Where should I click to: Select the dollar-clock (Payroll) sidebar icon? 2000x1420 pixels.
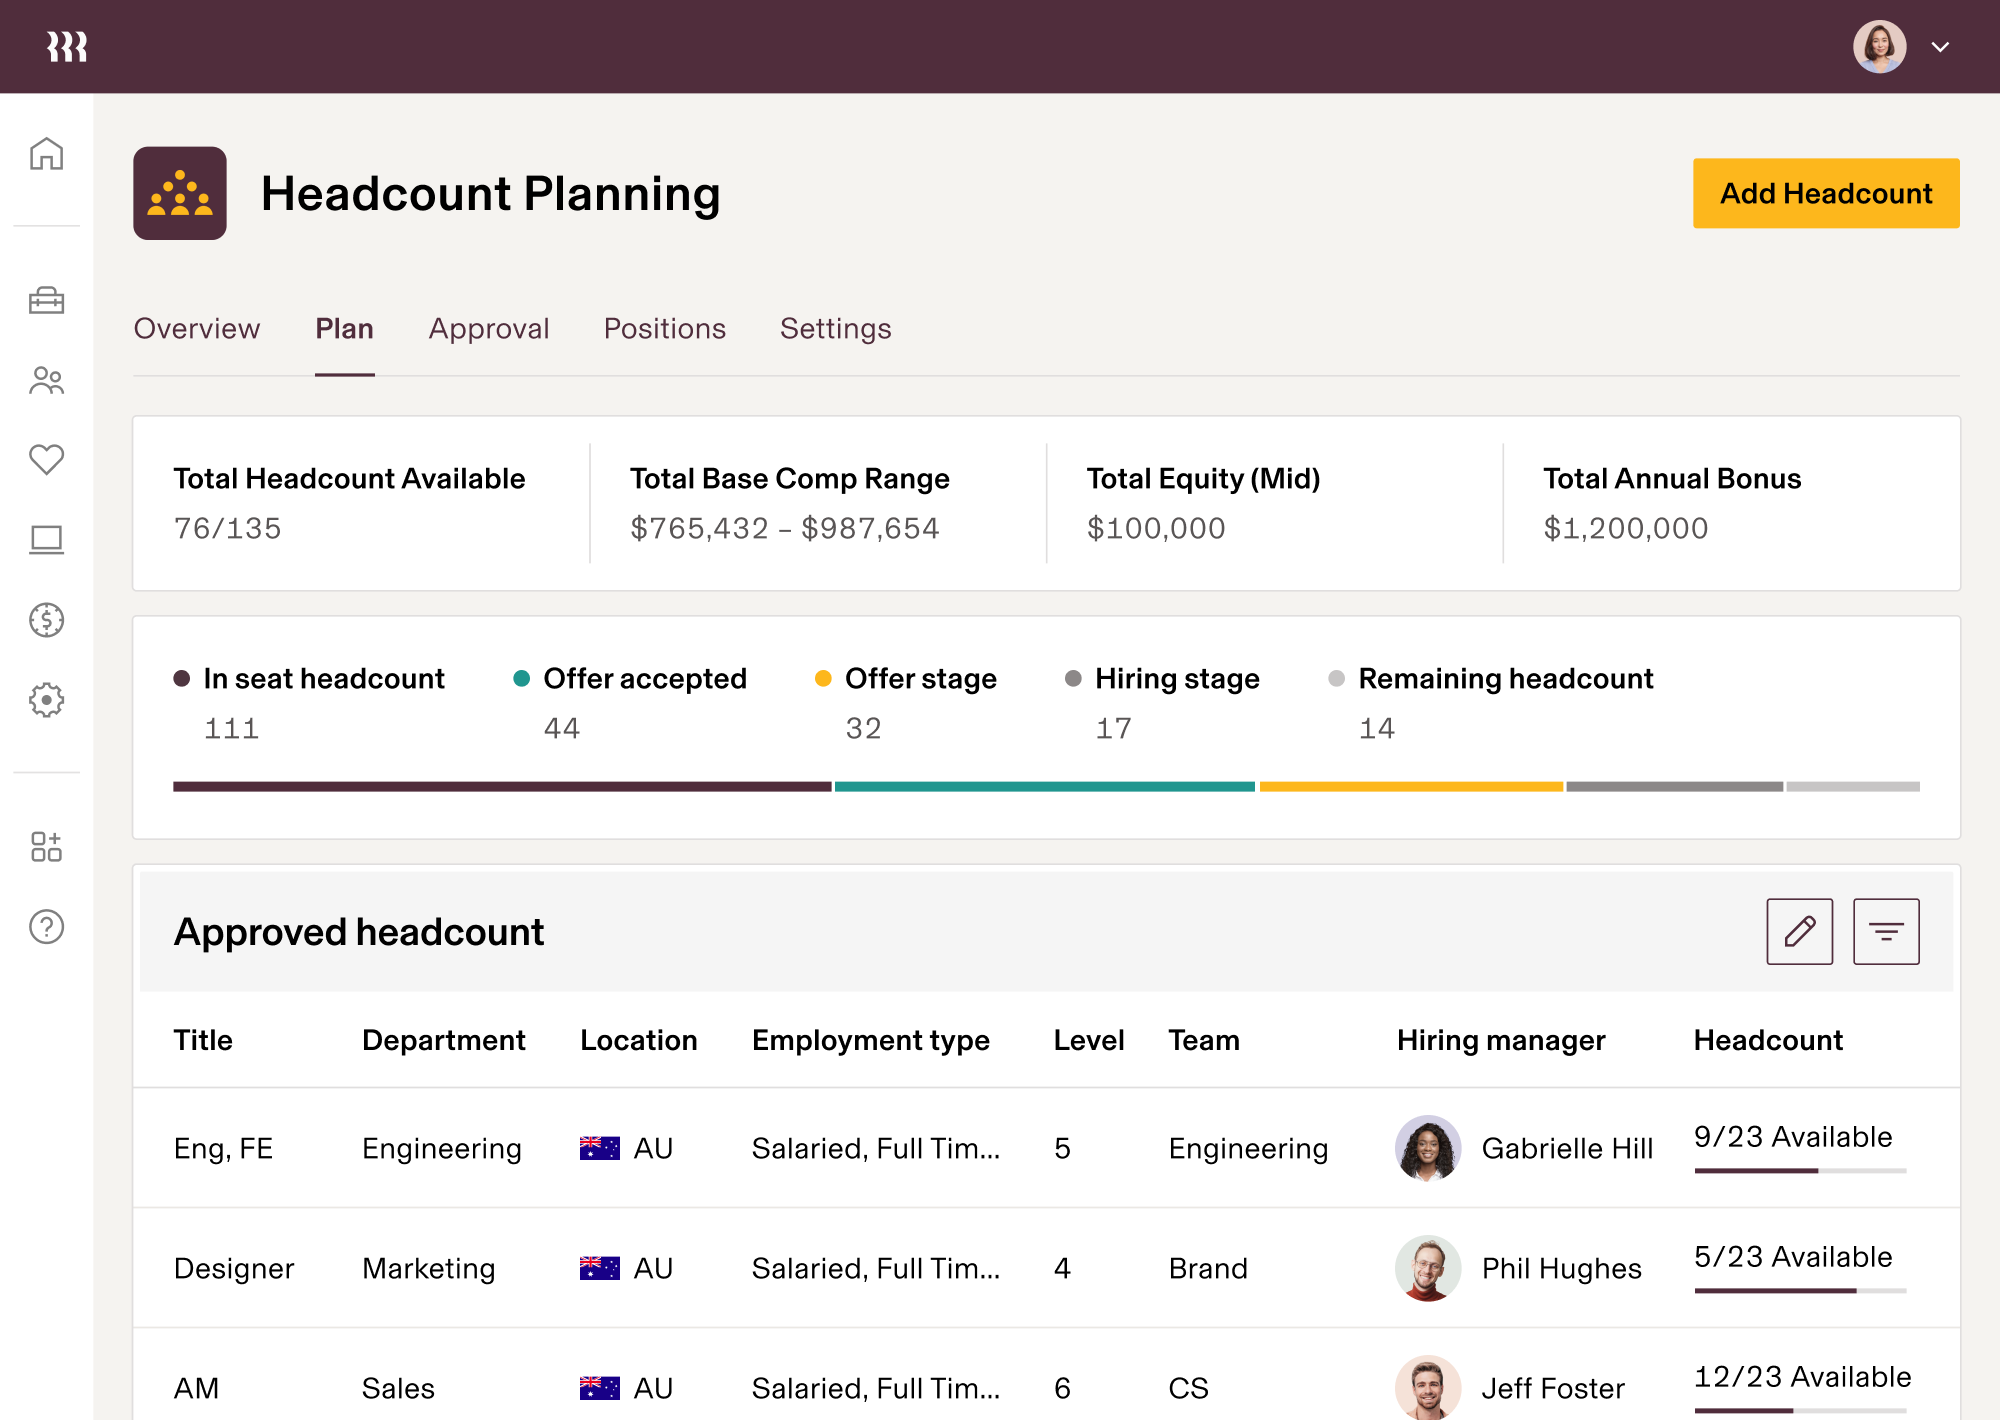[x=46, y=620]
